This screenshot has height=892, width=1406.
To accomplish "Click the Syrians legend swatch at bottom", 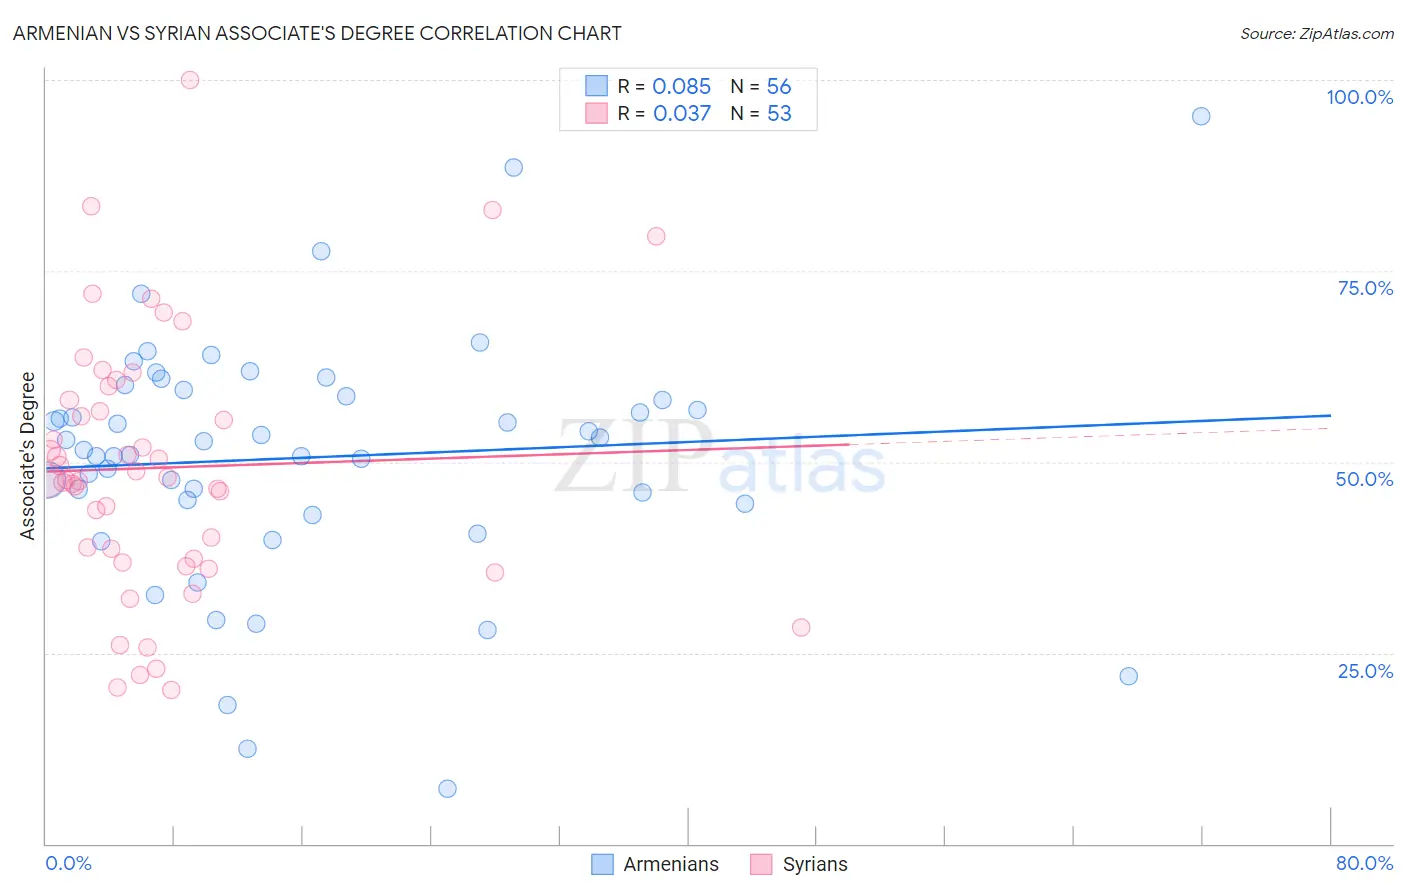I will pos(762,864).
